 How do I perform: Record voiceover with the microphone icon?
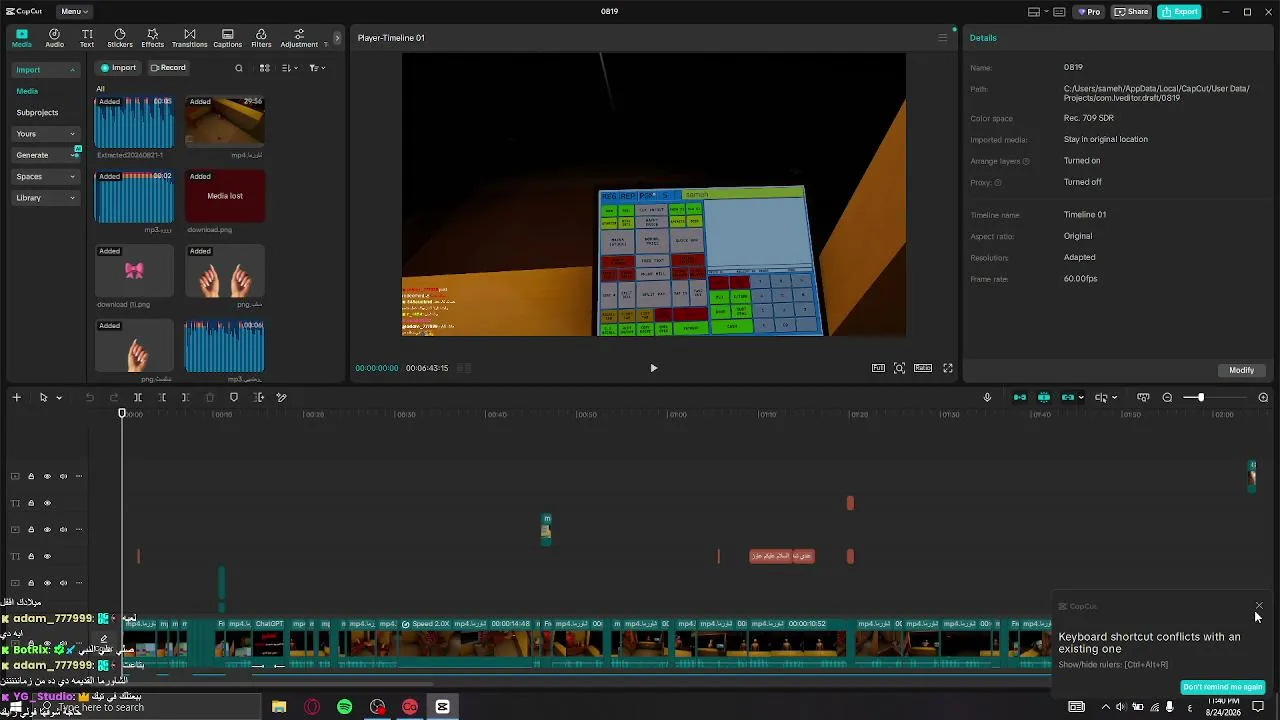click(987, 398)
